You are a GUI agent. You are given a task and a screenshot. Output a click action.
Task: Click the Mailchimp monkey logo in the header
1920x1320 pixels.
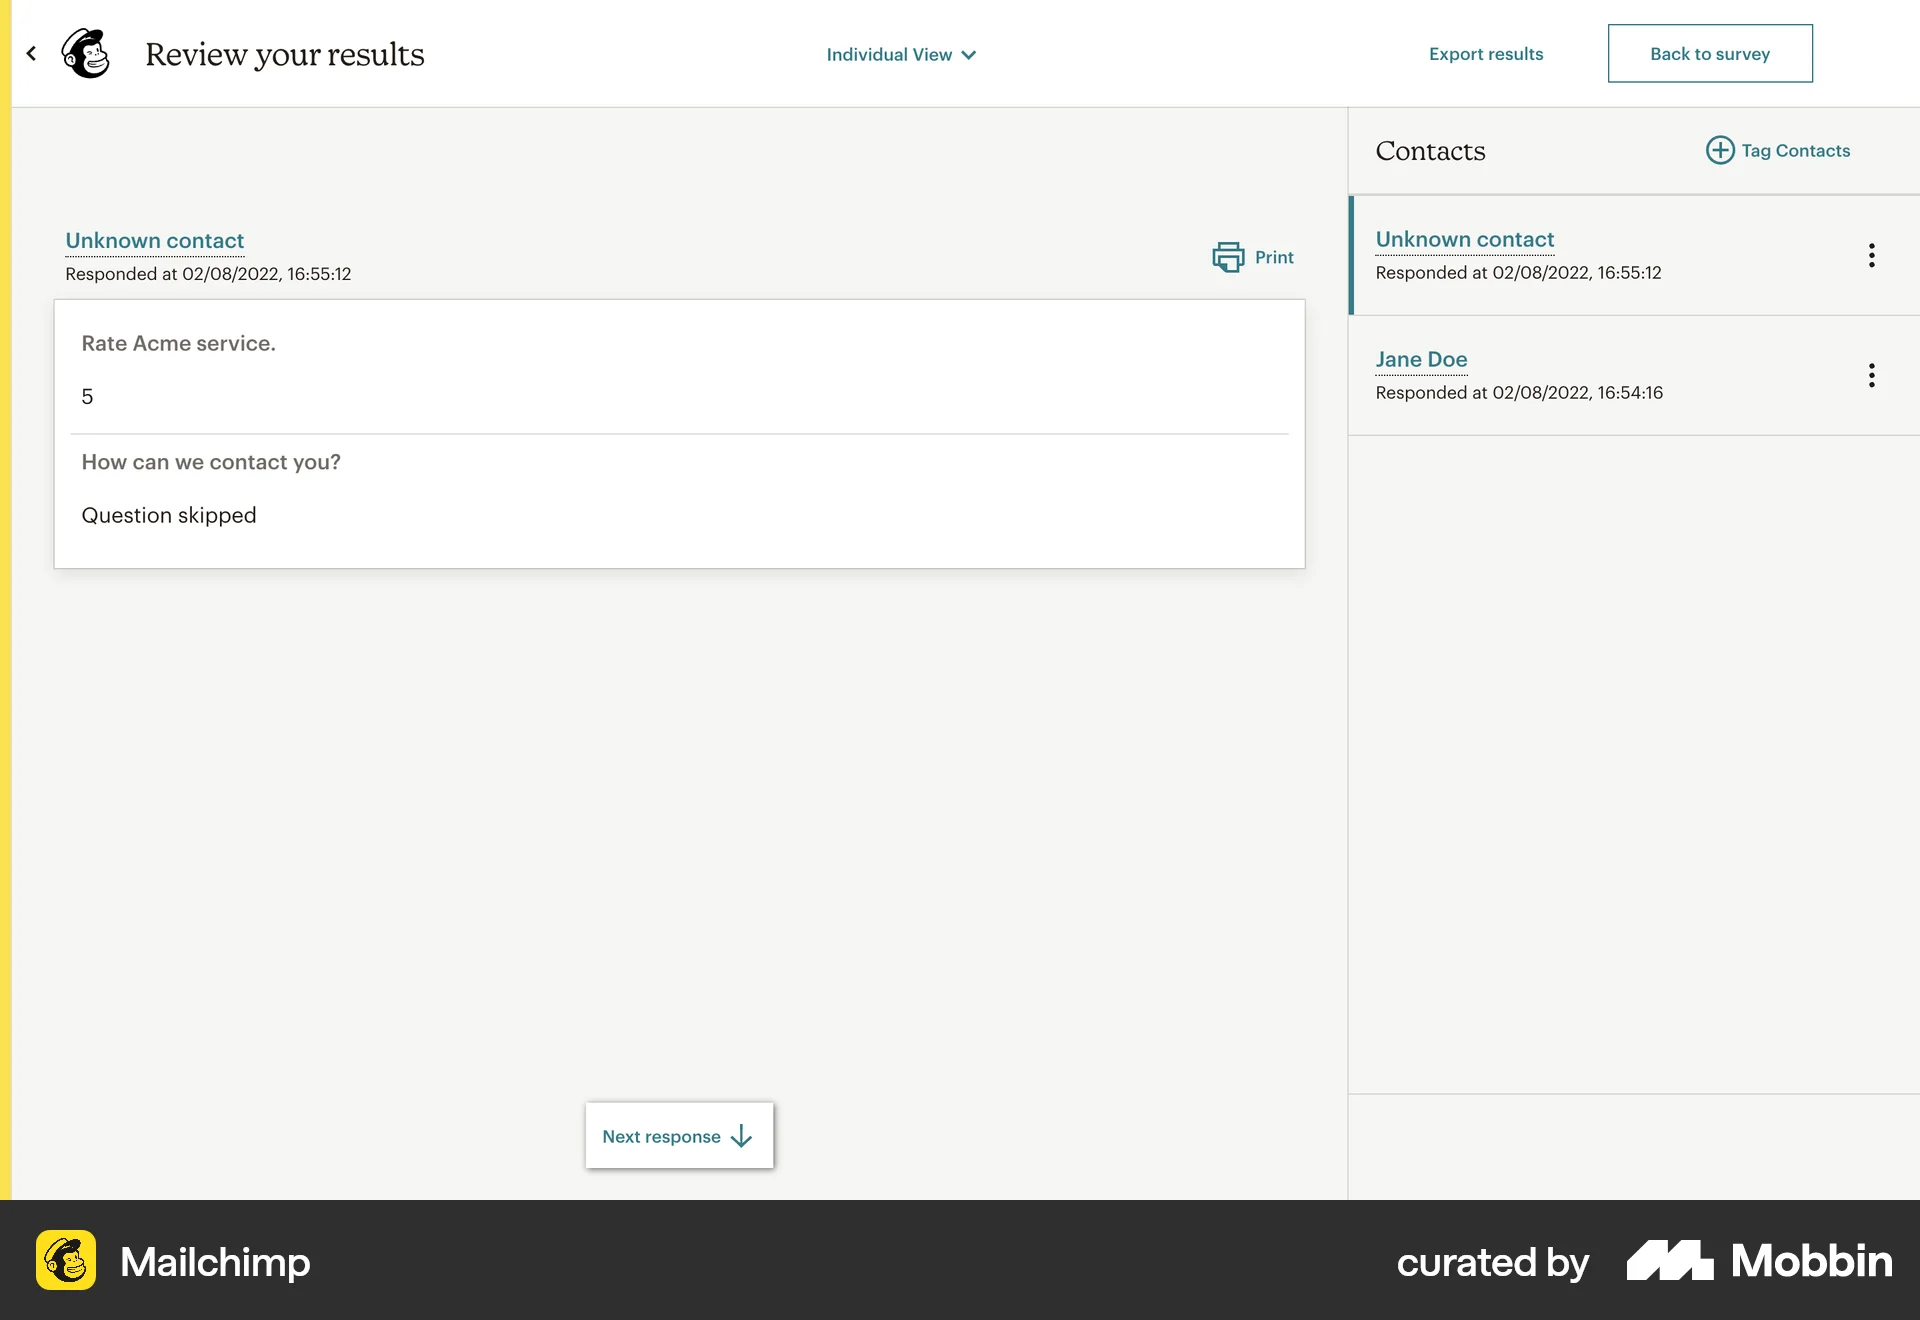[x=85, y=53]
